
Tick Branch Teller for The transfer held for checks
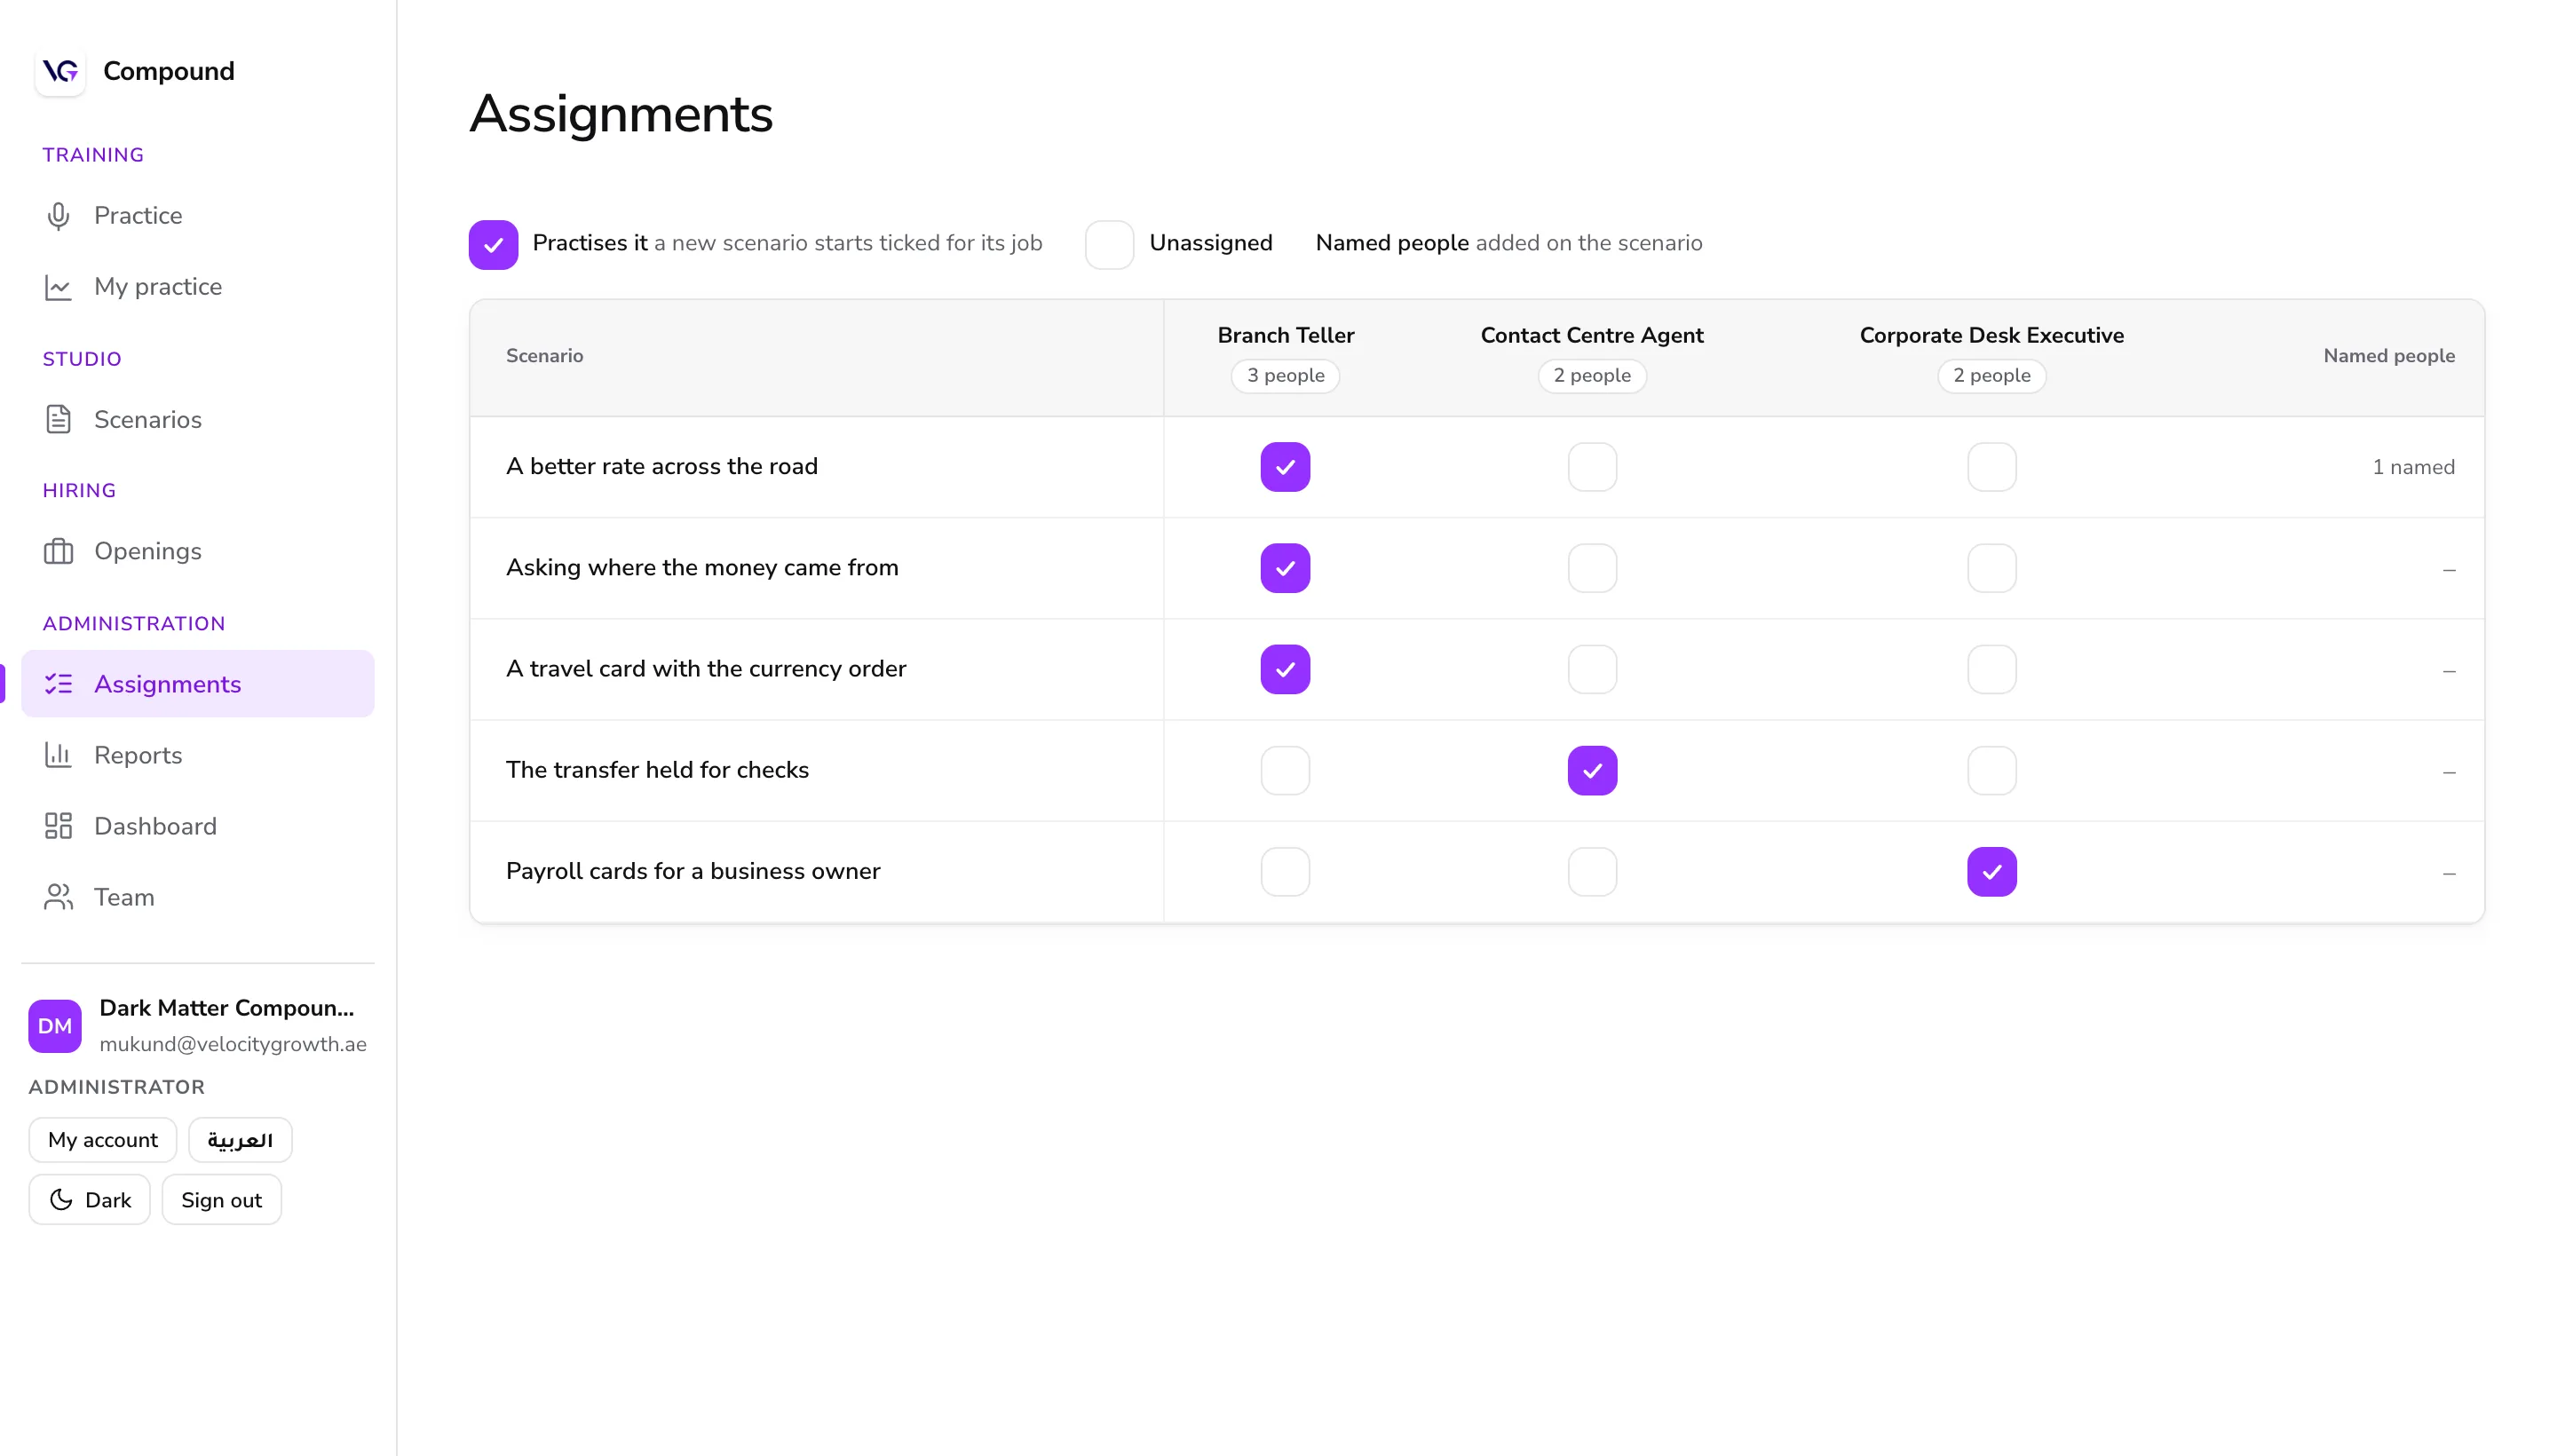1285,771
